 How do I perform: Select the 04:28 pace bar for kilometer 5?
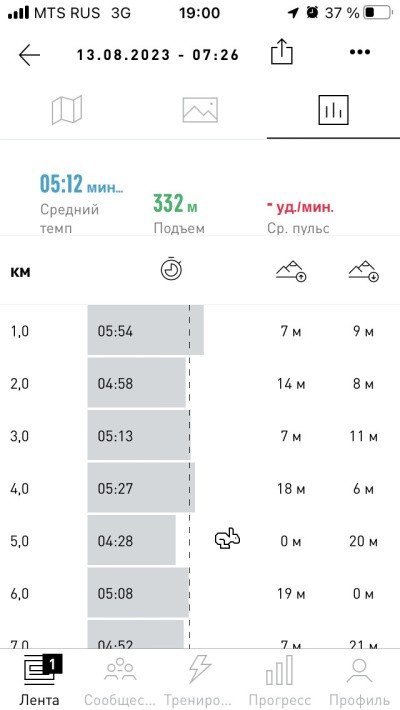pos(131,540)
